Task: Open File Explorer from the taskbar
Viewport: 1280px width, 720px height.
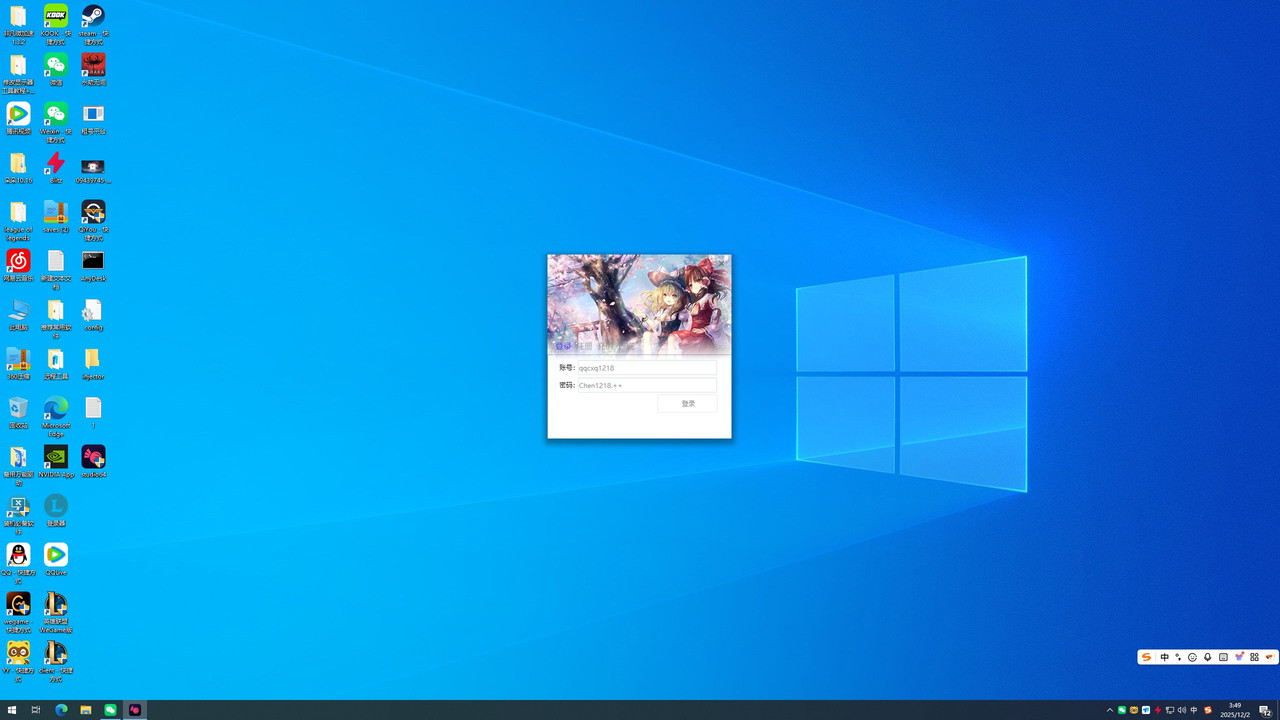Action: tap(86, 710)
